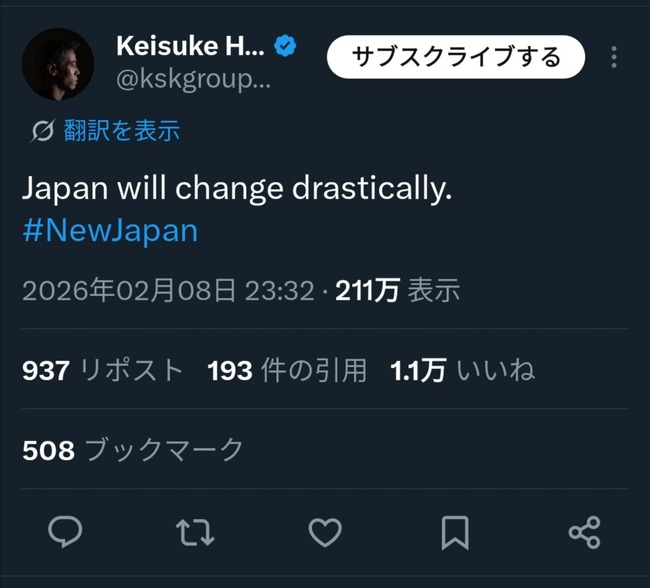Open the @kskgroup... handle

pos(194,79)
